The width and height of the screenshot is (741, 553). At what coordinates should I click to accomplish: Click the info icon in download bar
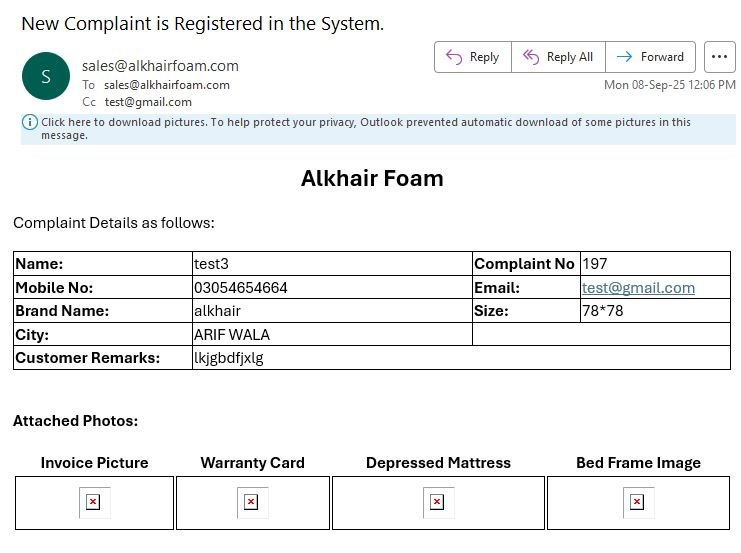tap(30, 123)
